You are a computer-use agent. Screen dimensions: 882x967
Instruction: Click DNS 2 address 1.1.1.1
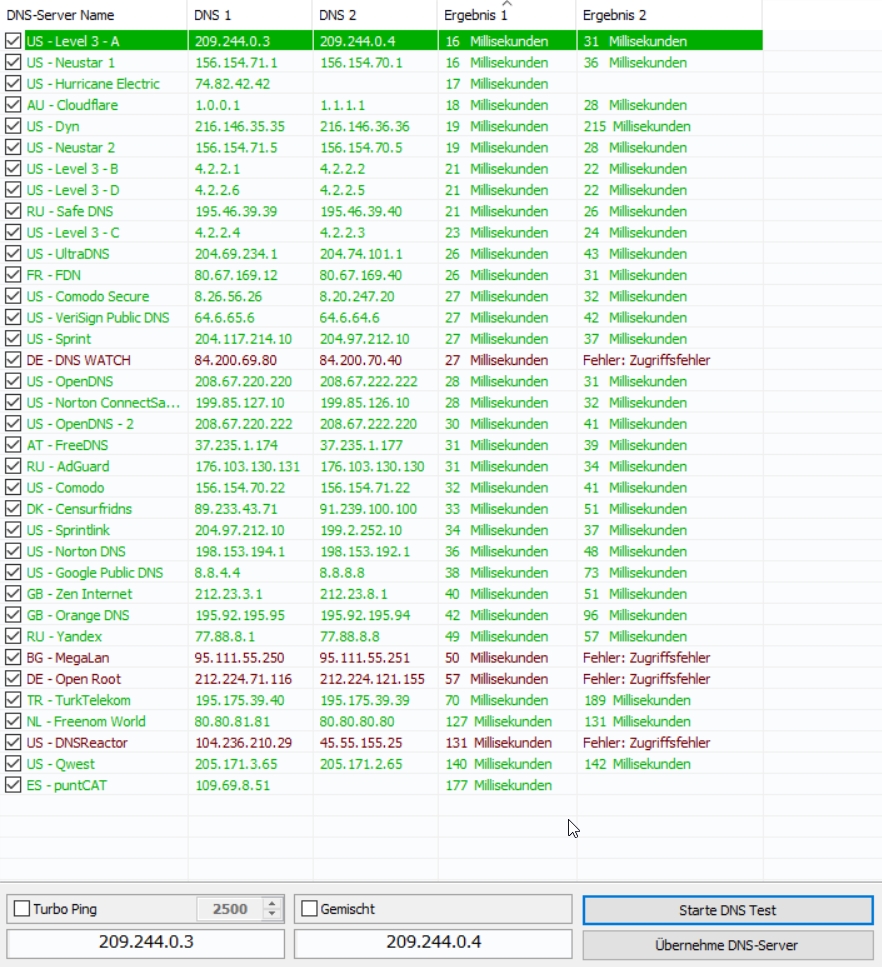click(342, 105)
